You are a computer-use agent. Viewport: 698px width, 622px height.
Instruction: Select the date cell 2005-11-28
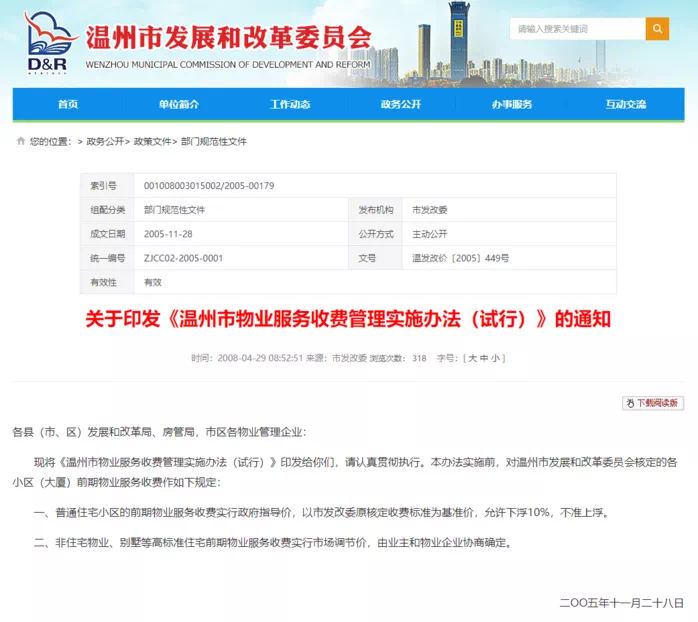(x=168, y=234)
